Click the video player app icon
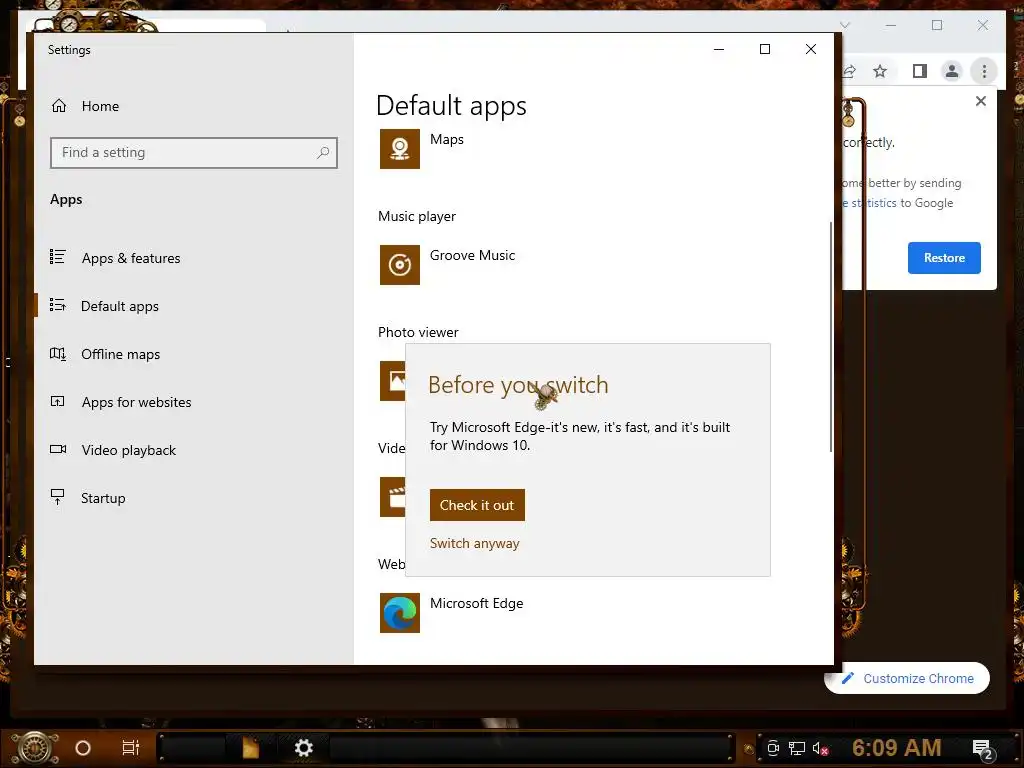The width and height of the screenshot is (1024, 768). 392,497
